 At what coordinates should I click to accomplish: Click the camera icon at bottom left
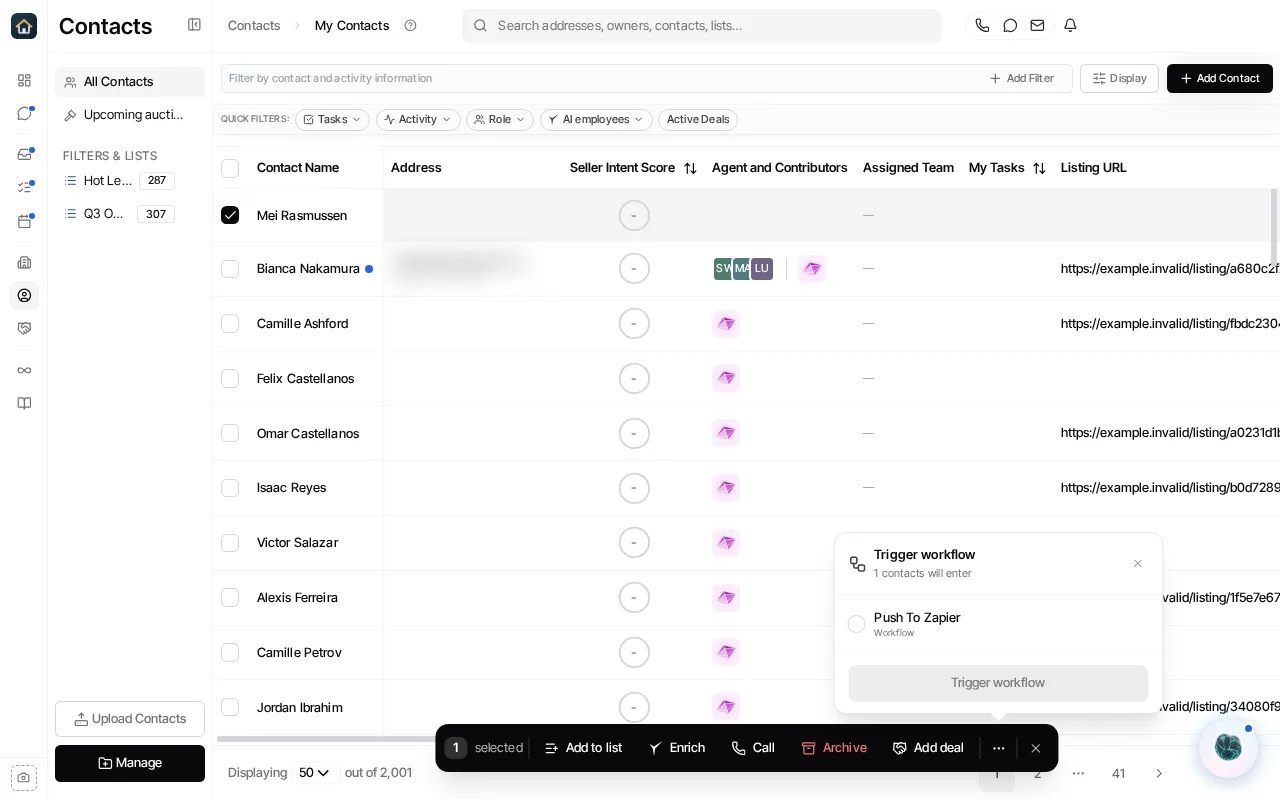(x=24, y=777)
